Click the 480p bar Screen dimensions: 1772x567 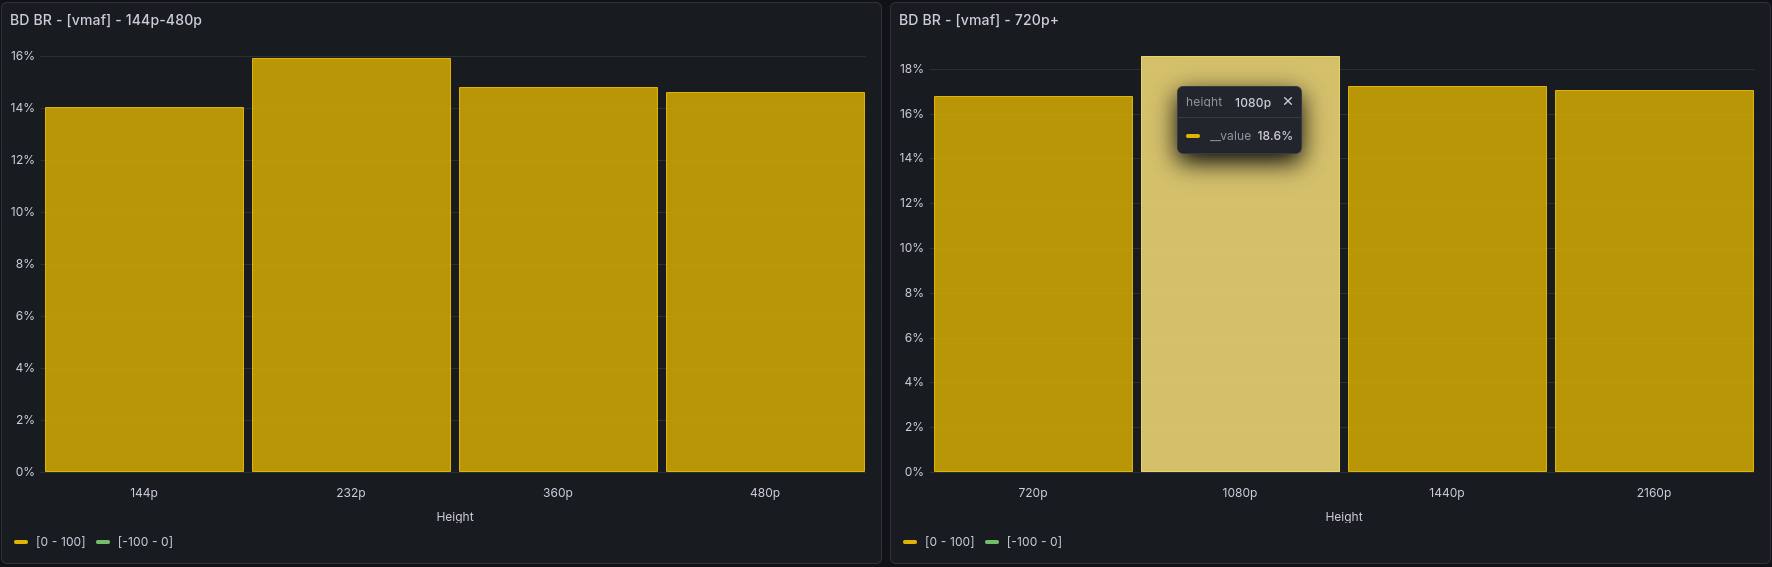point(765,282)
